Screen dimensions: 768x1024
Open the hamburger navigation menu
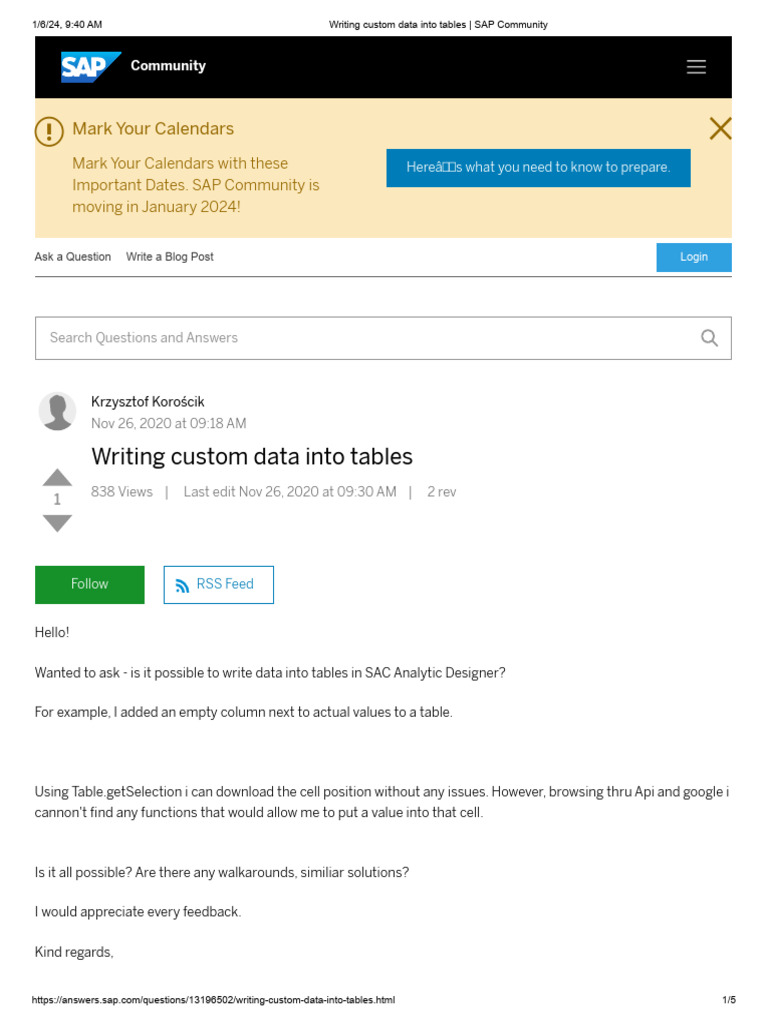point(696,67)
